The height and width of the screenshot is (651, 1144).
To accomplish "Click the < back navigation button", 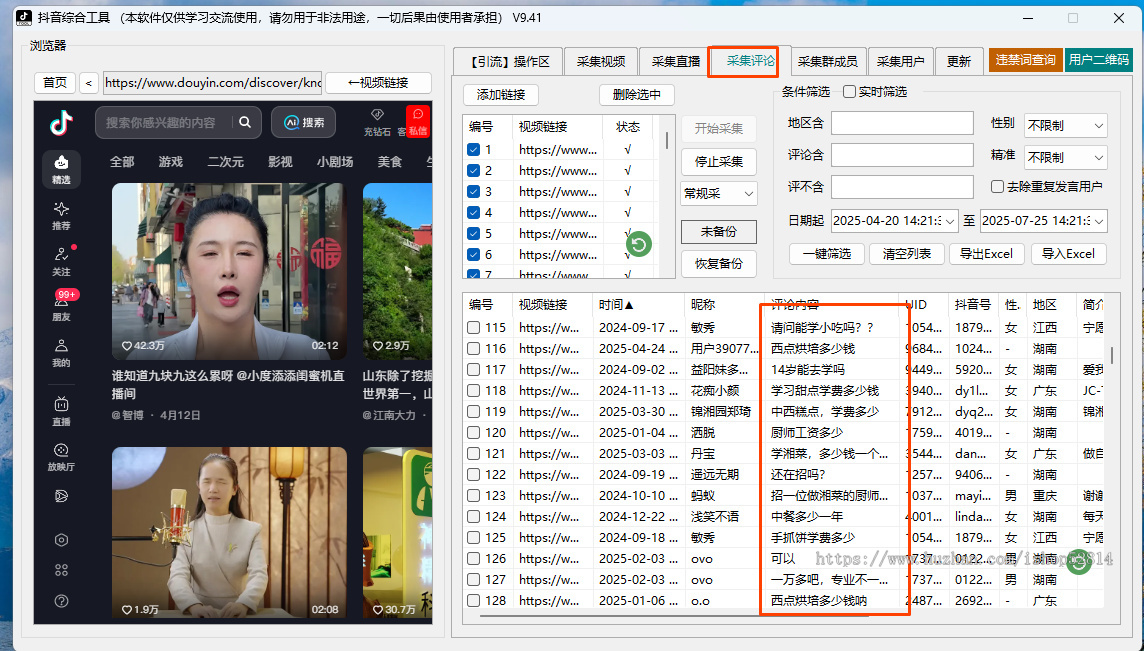I will coord(88,82).
